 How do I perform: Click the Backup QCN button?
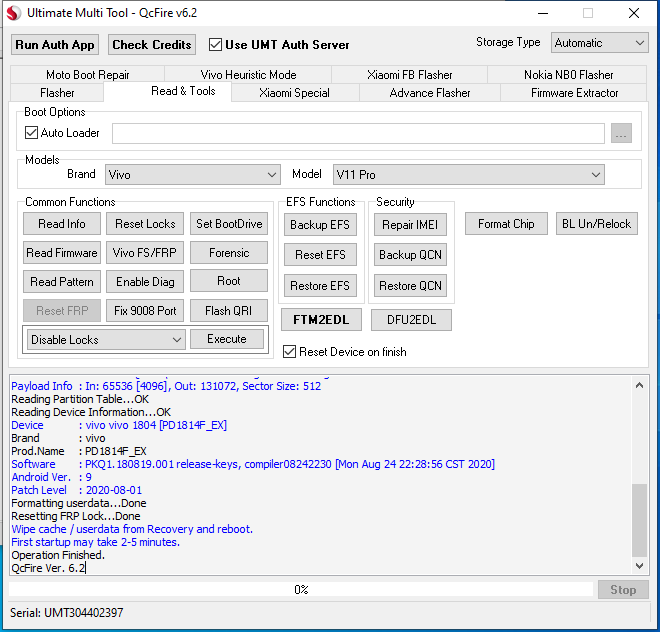[x=410, y=255]
